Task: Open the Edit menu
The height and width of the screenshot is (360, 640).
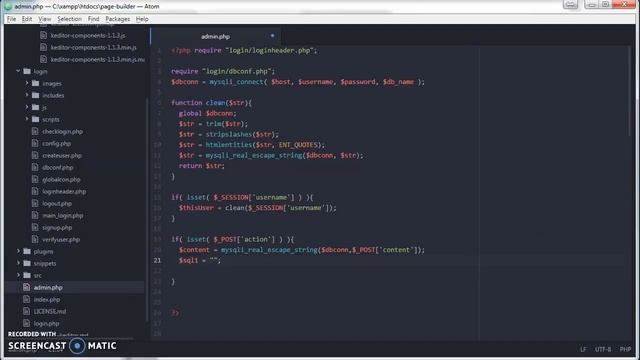Action: pyautogui.click(x=27, y=19)
